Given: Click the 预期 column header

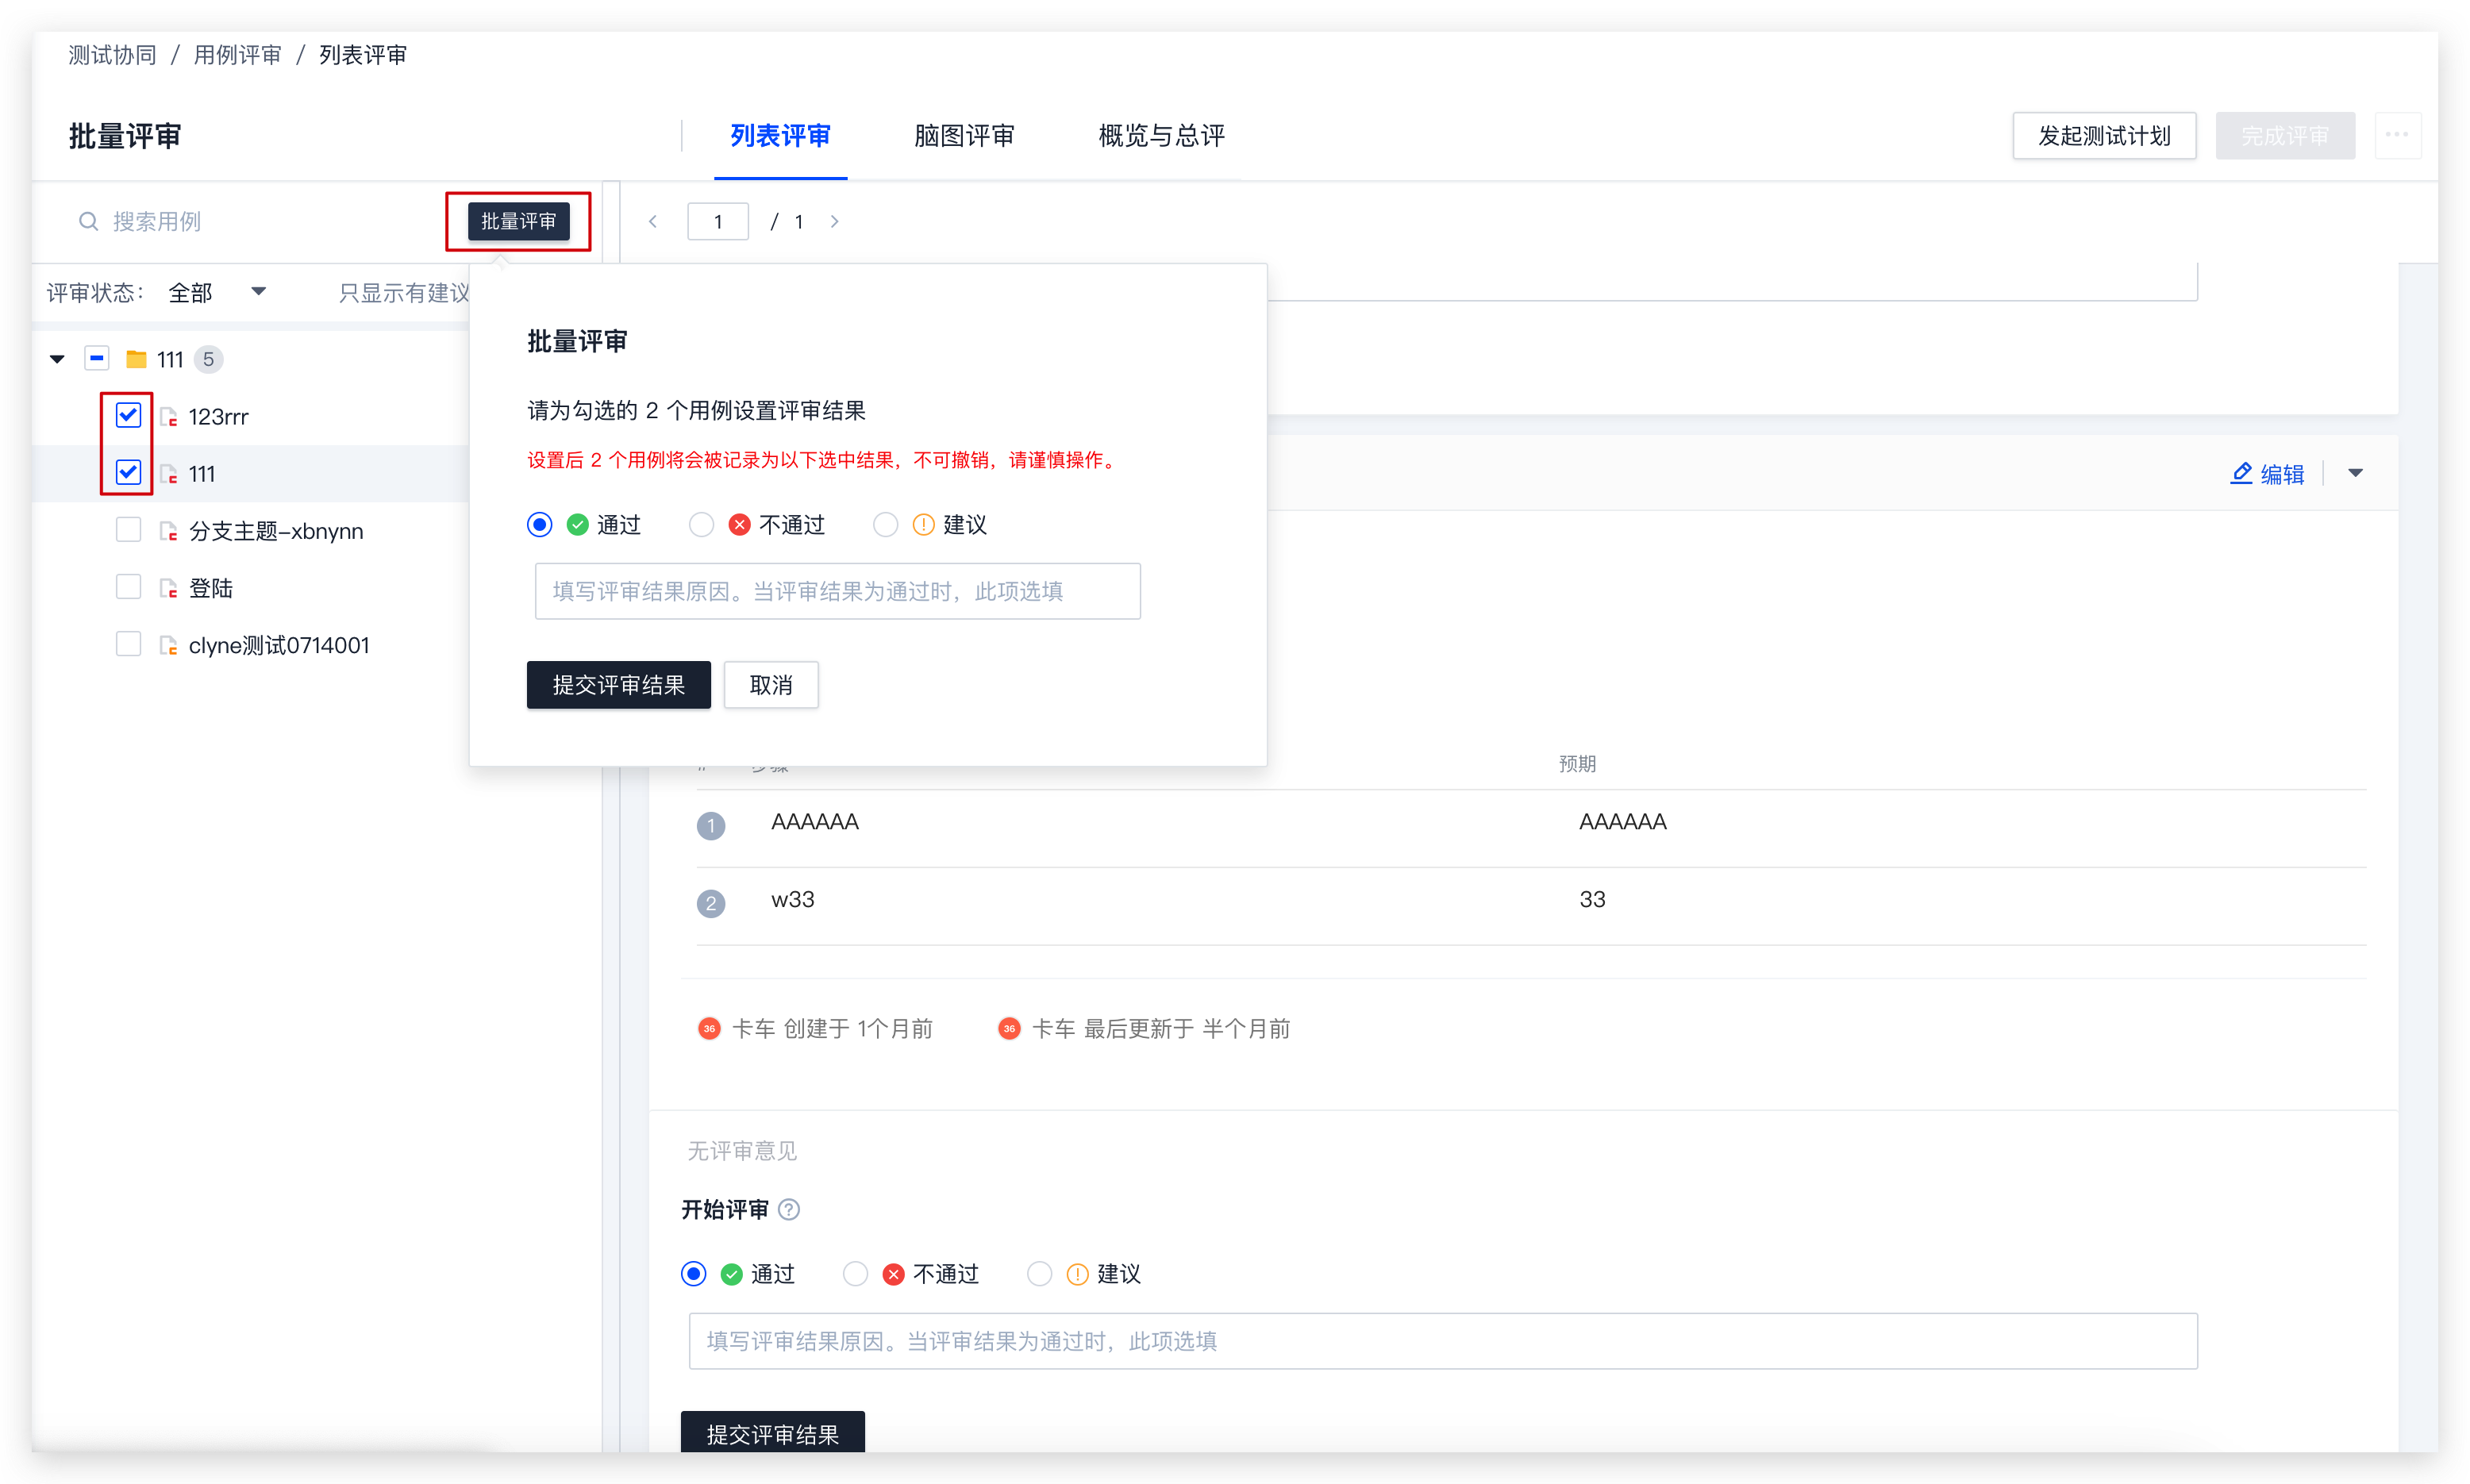Looking at the screenshot, I should click(1577, 764).
